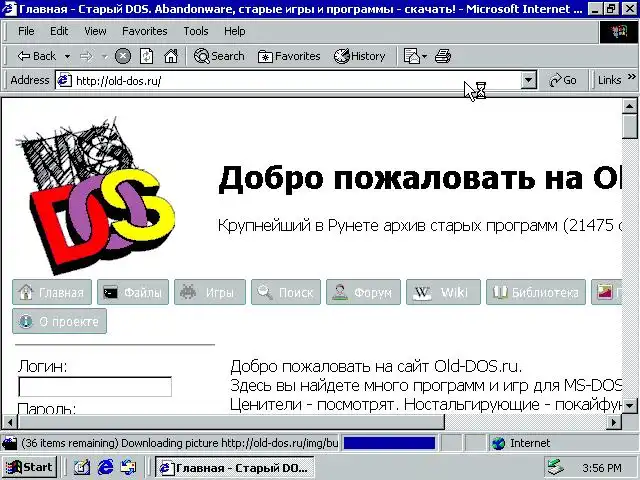Click the Show Desktop quick launch icon
The width and height of the screenshot is (640, 480).
pos(82,467)
